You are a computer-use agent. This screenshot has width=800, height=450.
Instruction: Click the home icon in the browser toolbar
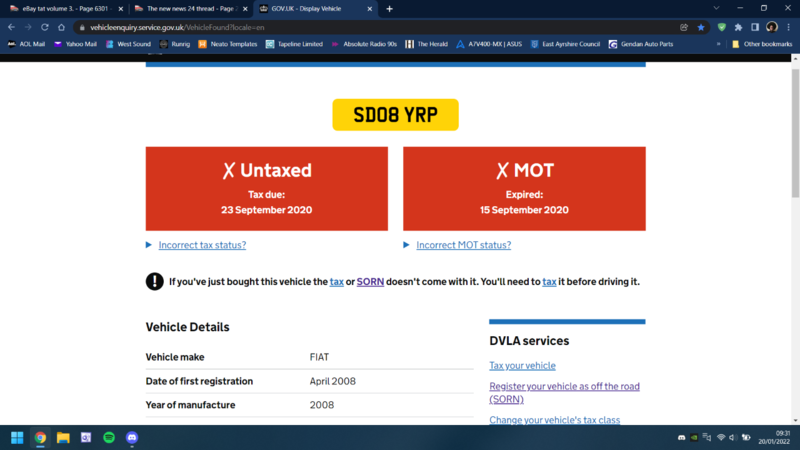(61, 27)
